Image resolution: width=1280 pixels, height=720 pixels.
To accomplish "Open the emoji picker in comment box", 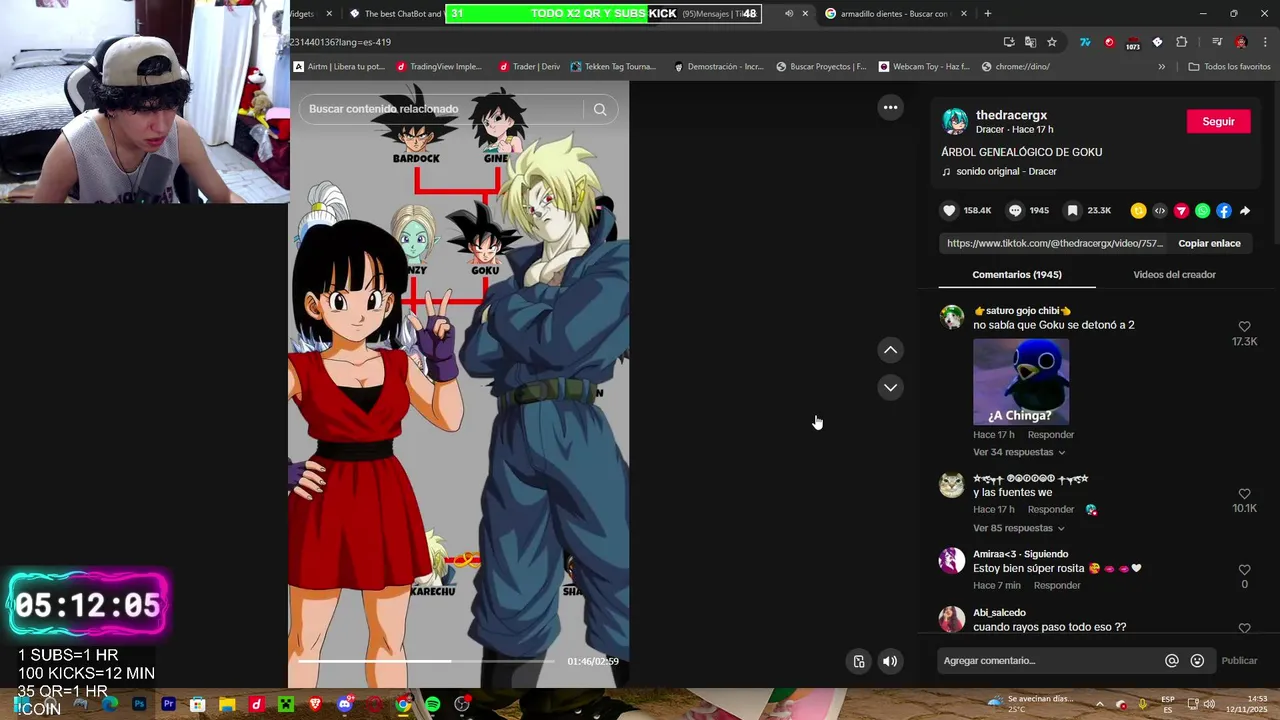I will click(1197, 661).
